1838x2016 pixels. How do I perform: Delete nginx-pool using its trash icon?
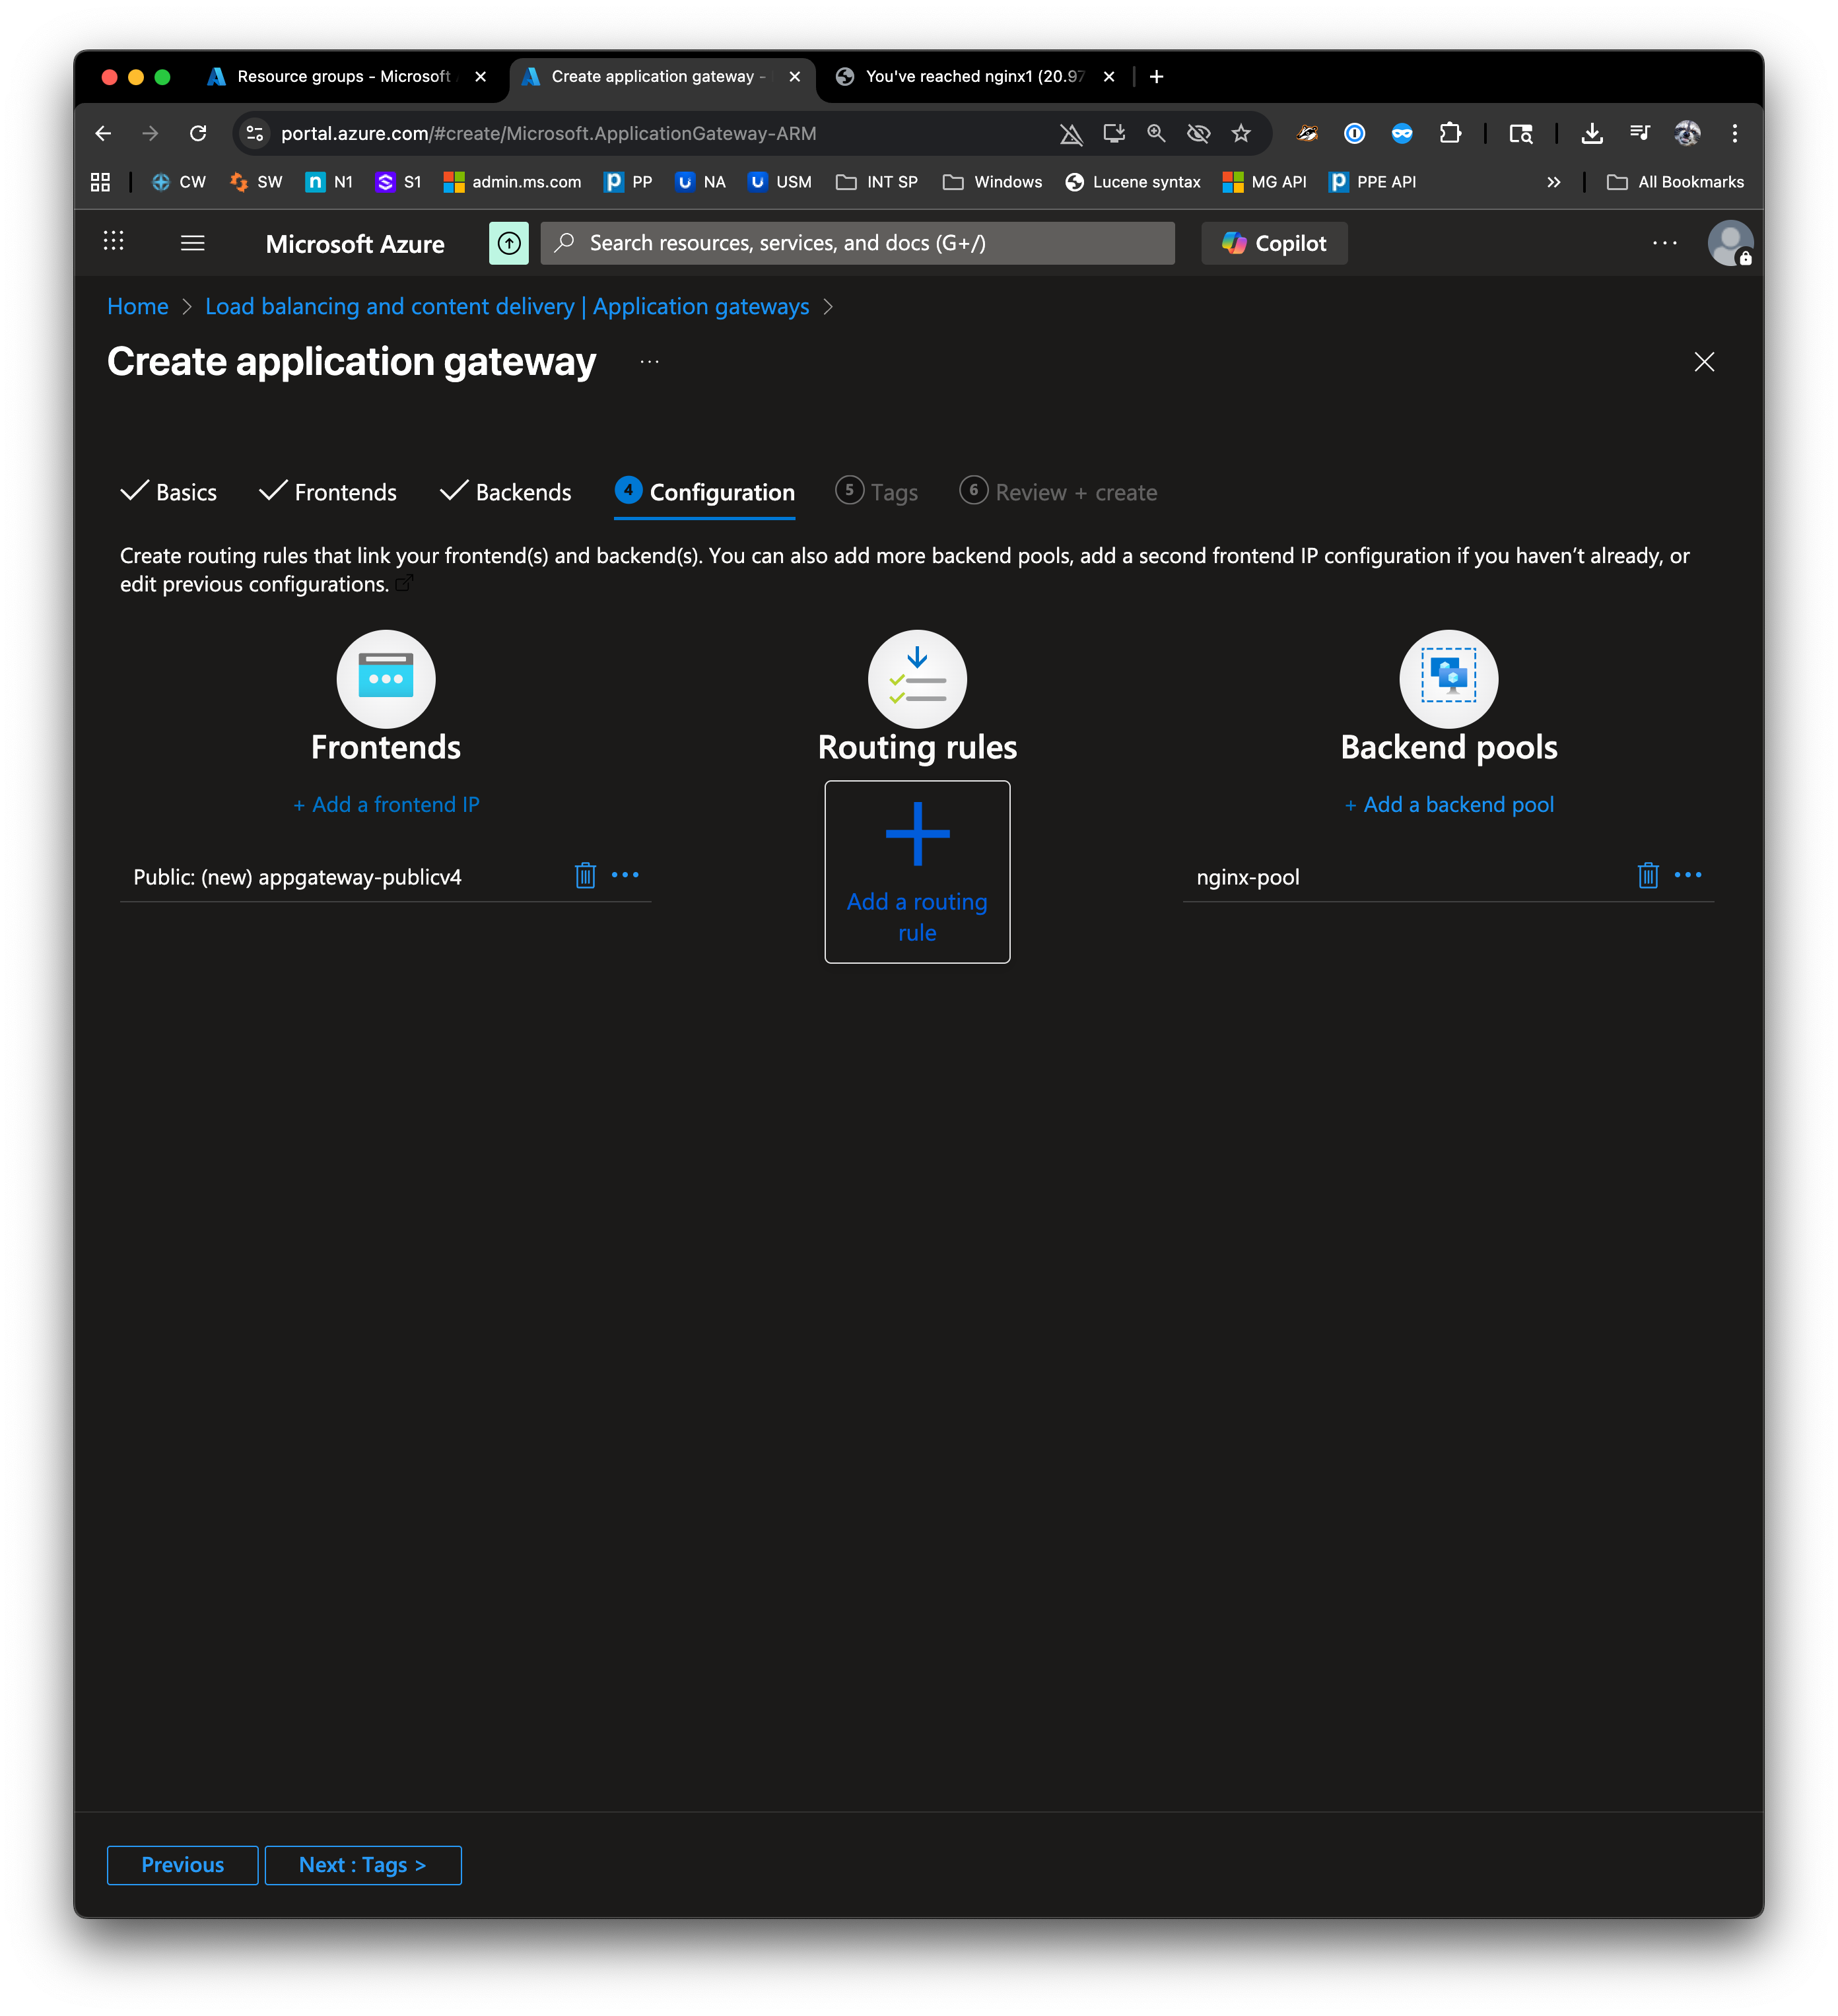point(1648,875)
